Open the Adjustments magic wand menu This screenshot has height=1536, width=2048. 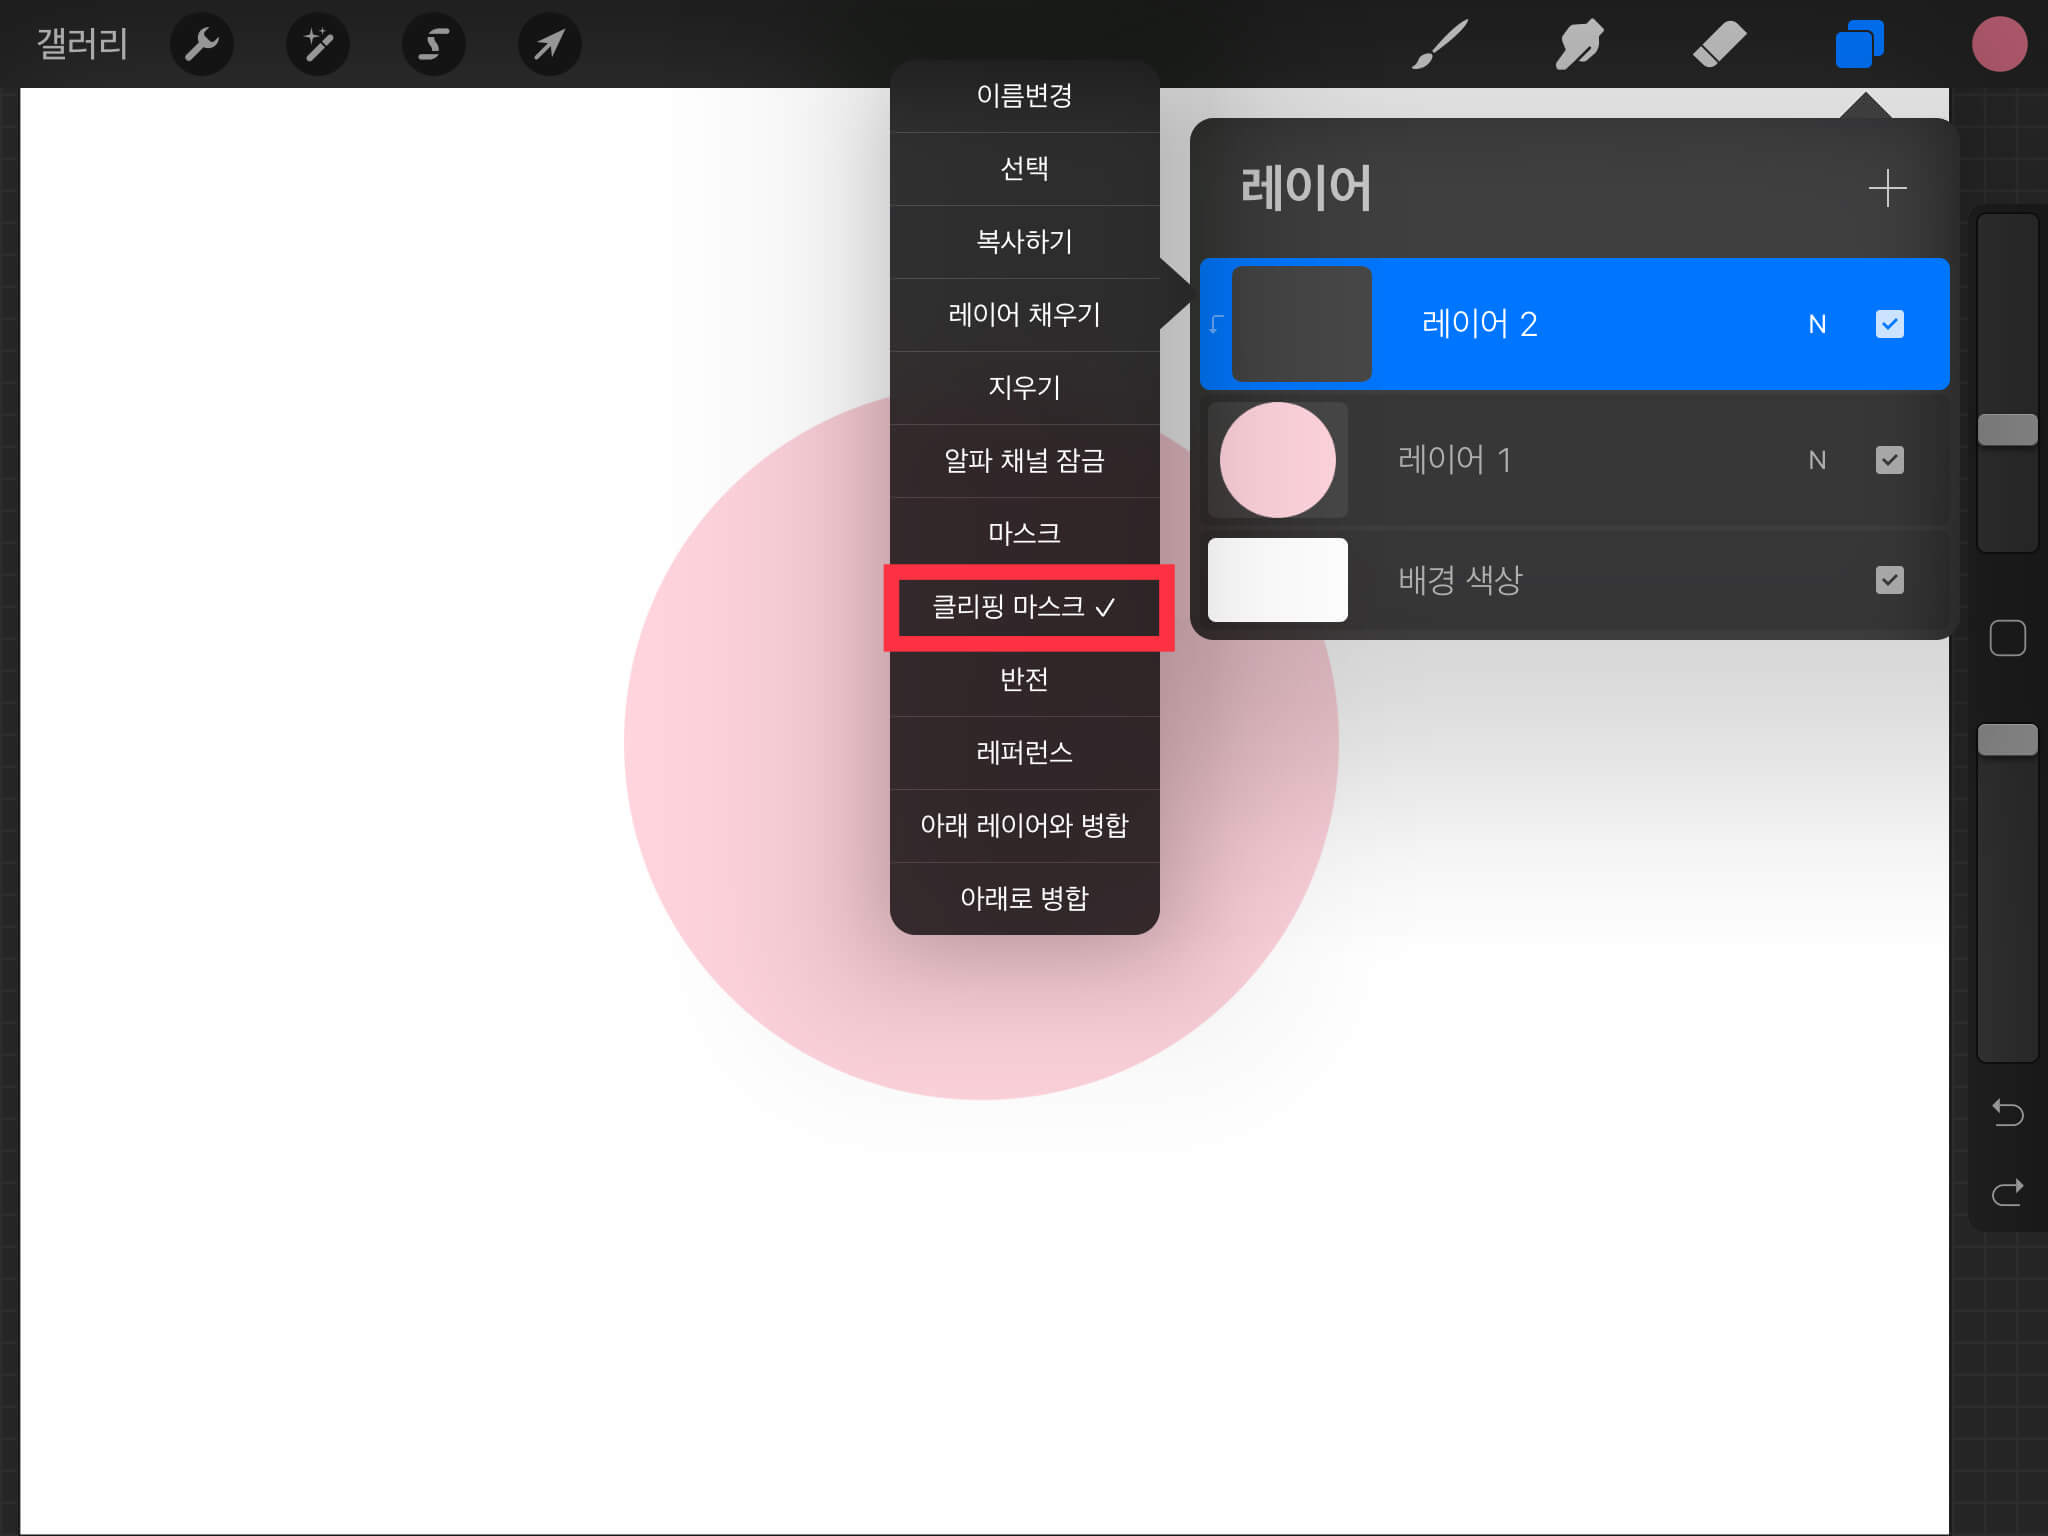coord(318,44)
